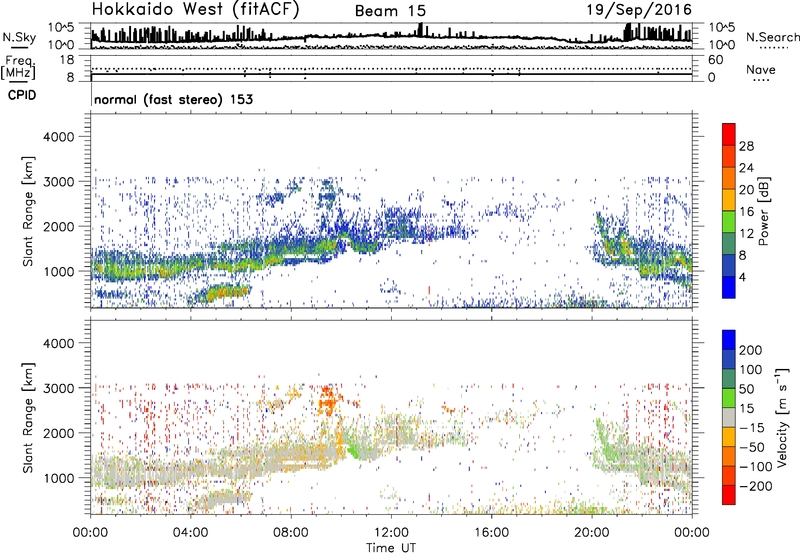
Task: Click the "18" frequency tick label
Action: click(x=67, y=60)
